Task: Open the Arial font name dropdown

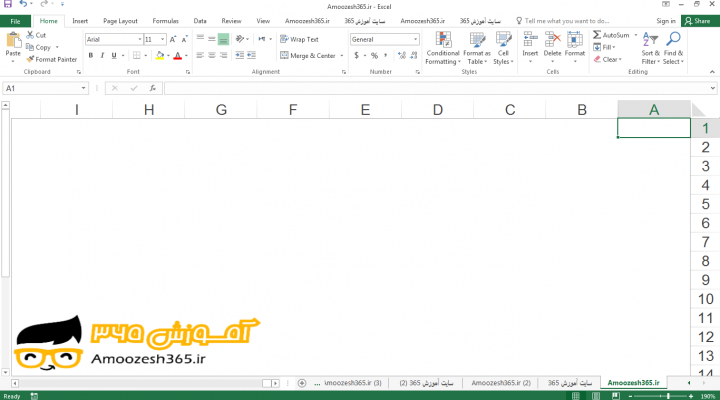Action: (x=140, y=39)
